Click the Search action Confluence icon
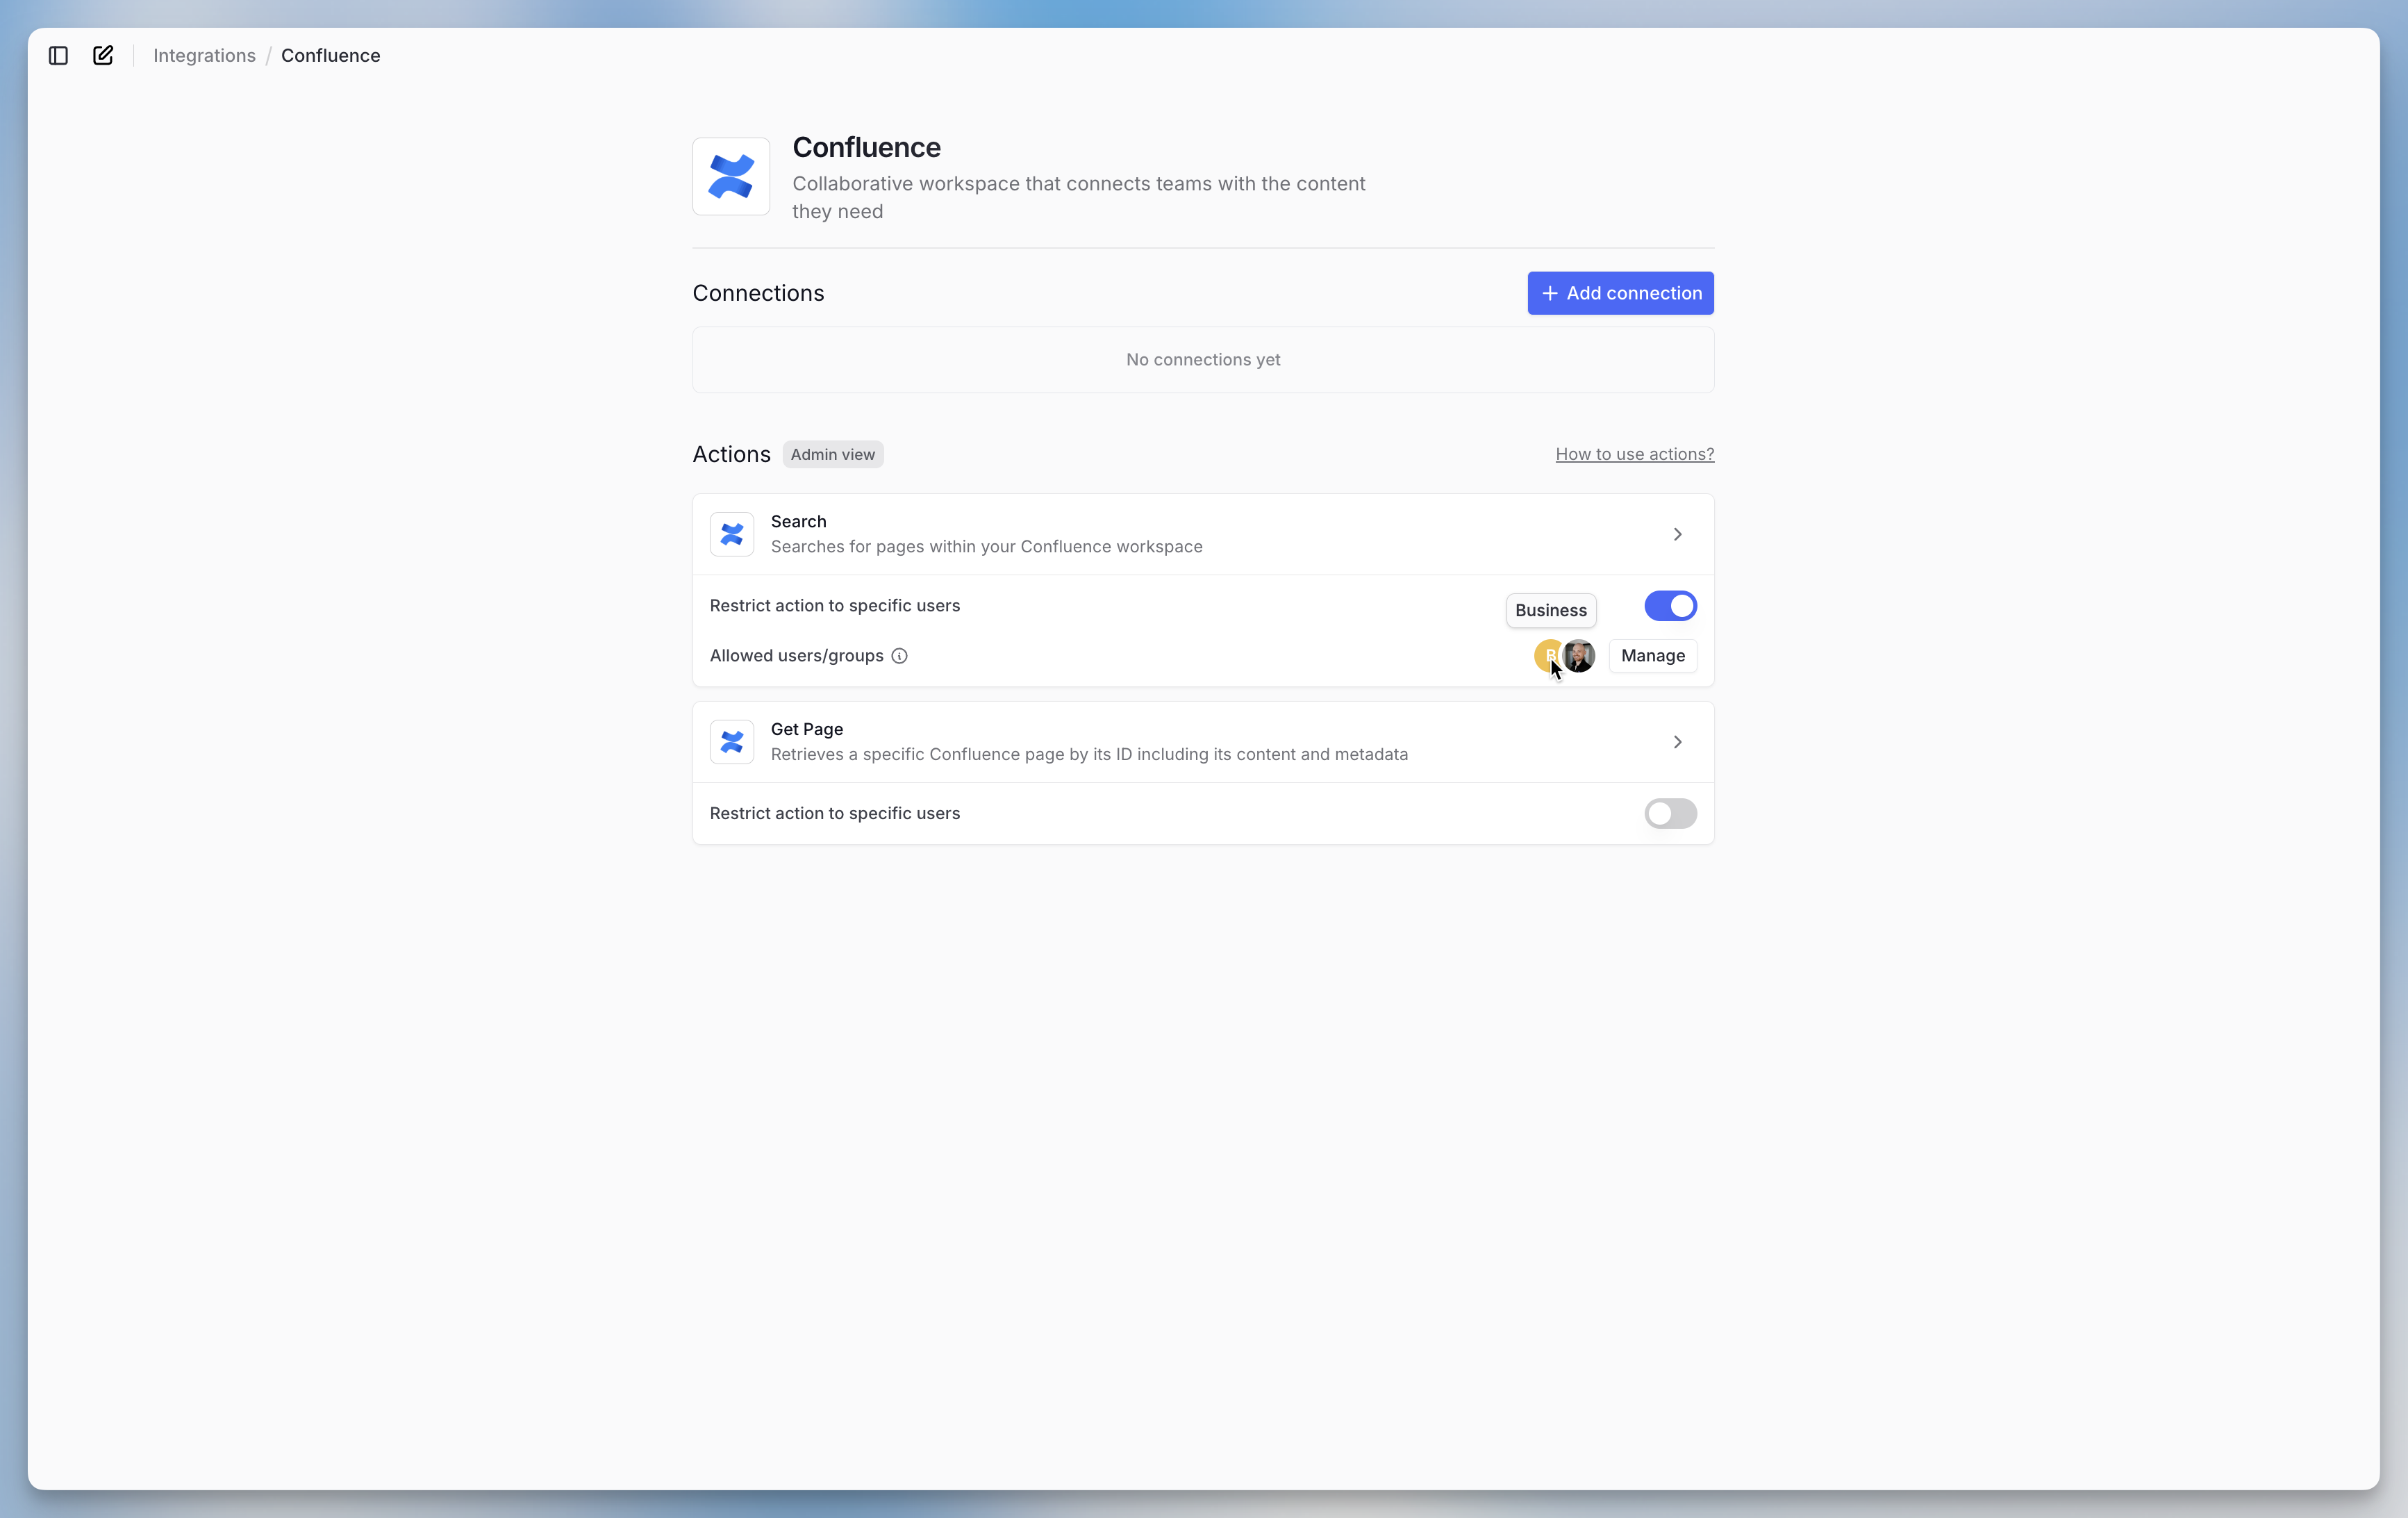The width and height of the screenshot is (2408, 1518). pyautogui.click(x=732, y=534)
